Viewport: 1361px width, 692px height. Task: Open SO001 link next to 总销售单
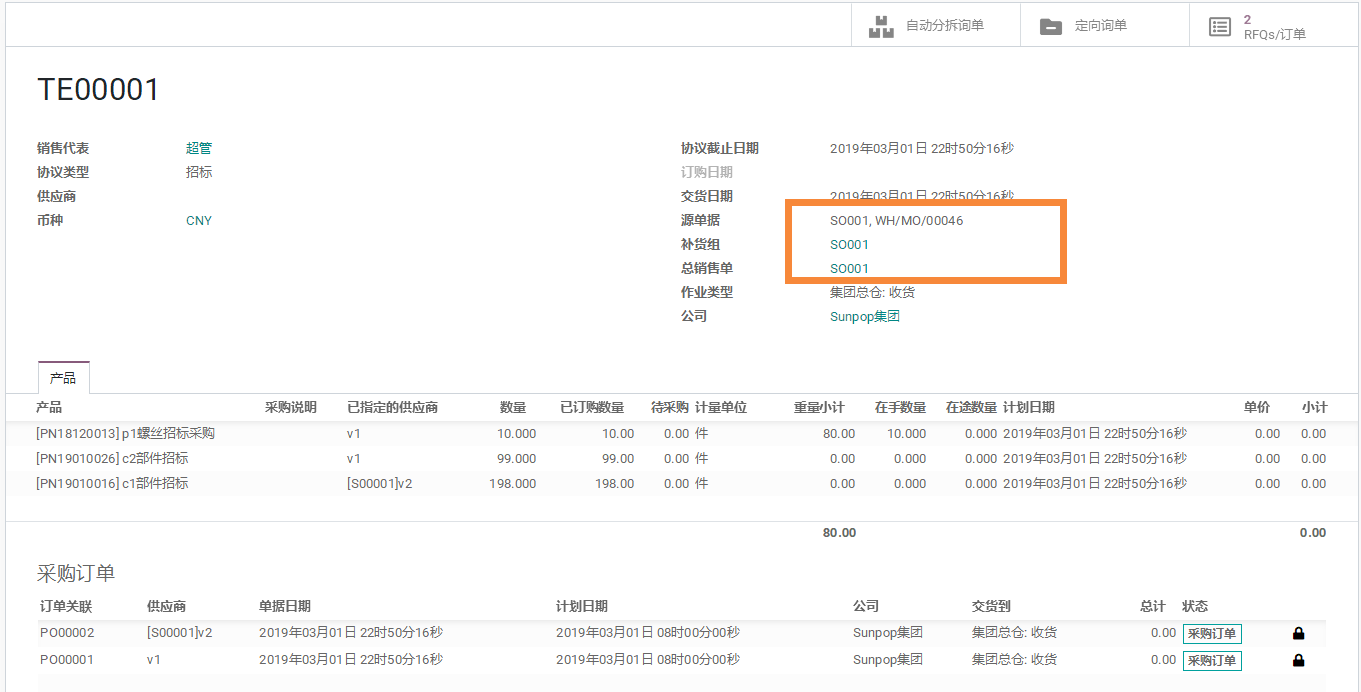click(x=849, y=268)
